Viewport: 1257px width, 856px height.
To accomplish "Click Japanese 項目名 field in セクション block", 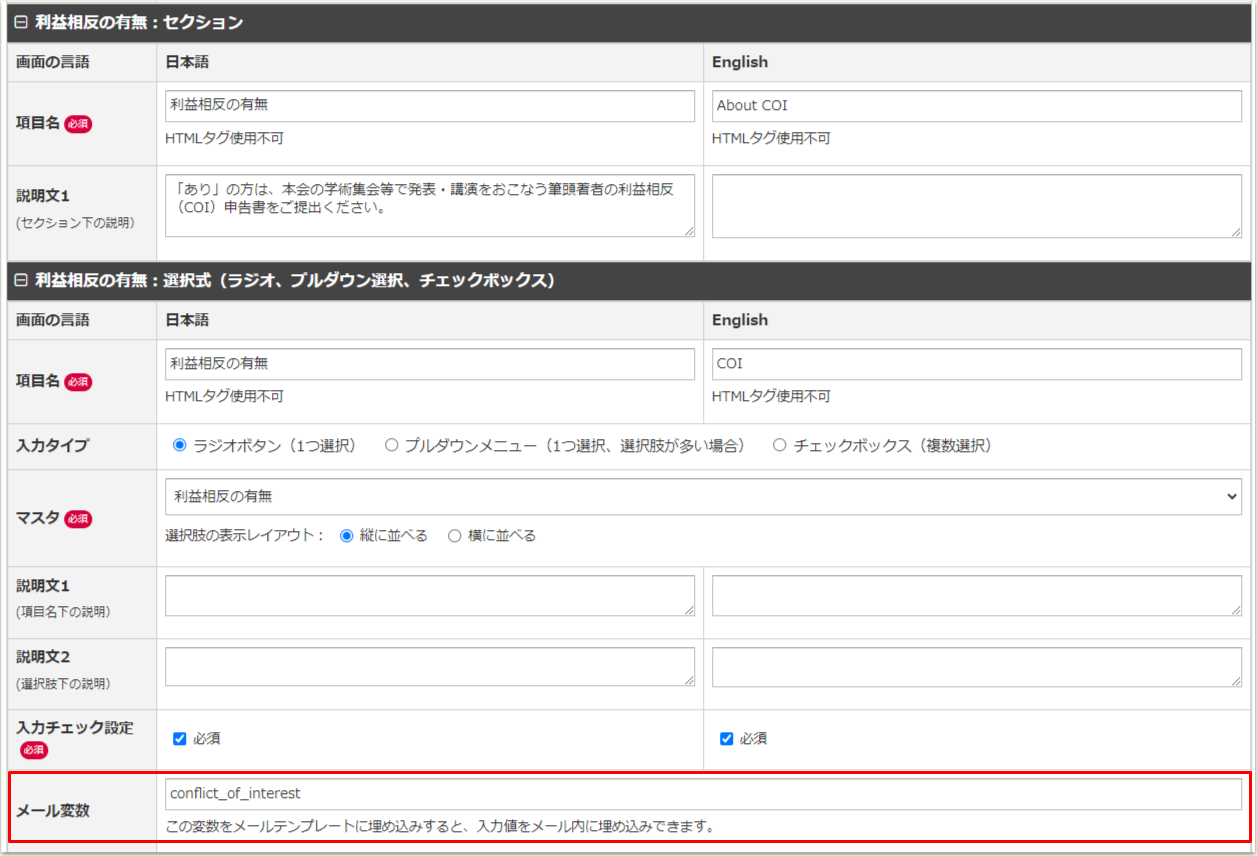I will [429, 106].
